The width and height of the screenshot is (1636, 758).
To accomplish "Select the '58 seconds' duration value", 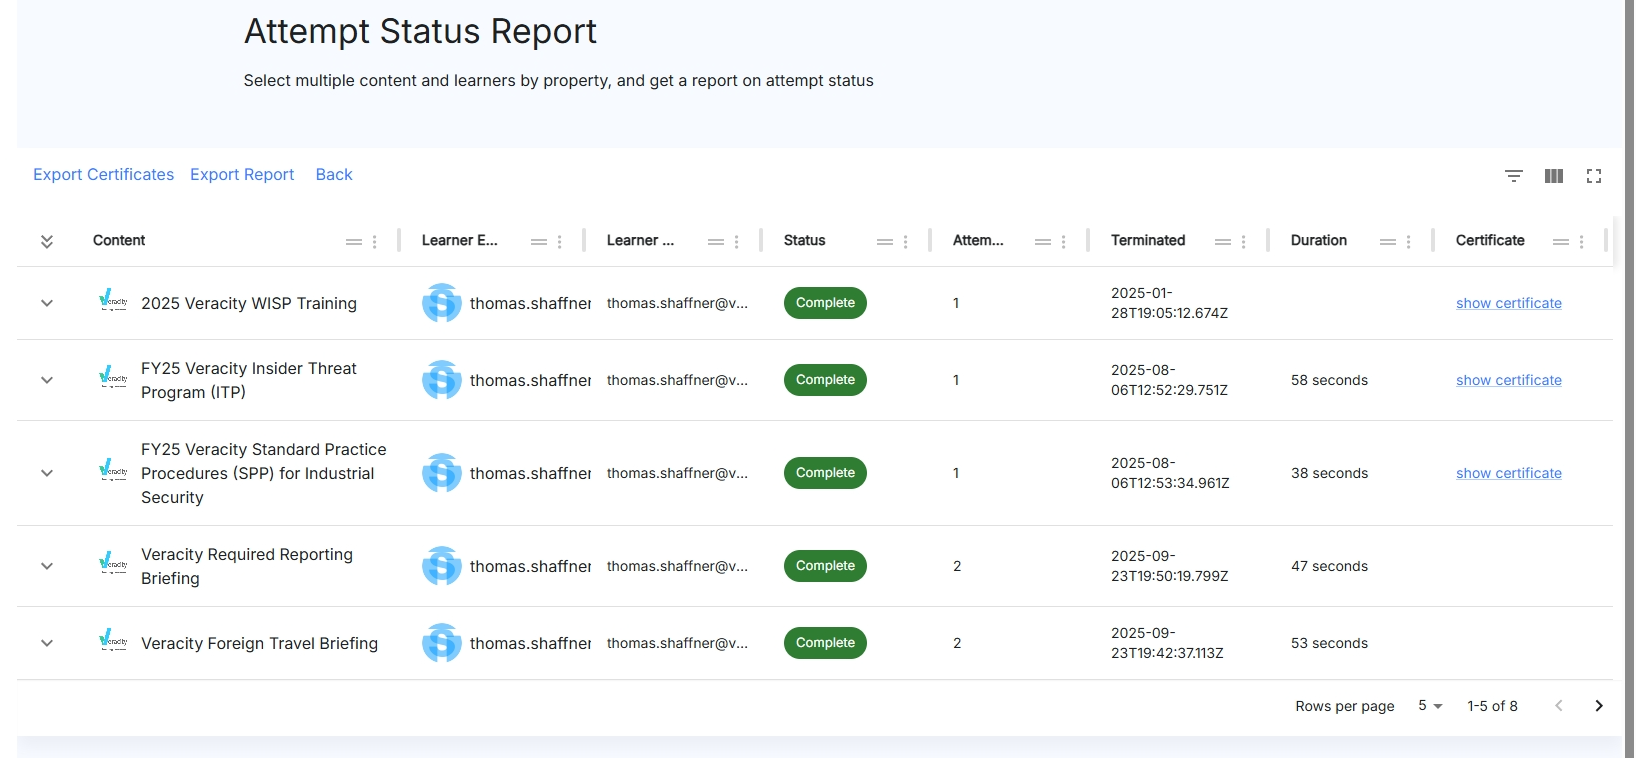I will (x=1329, y=380).
